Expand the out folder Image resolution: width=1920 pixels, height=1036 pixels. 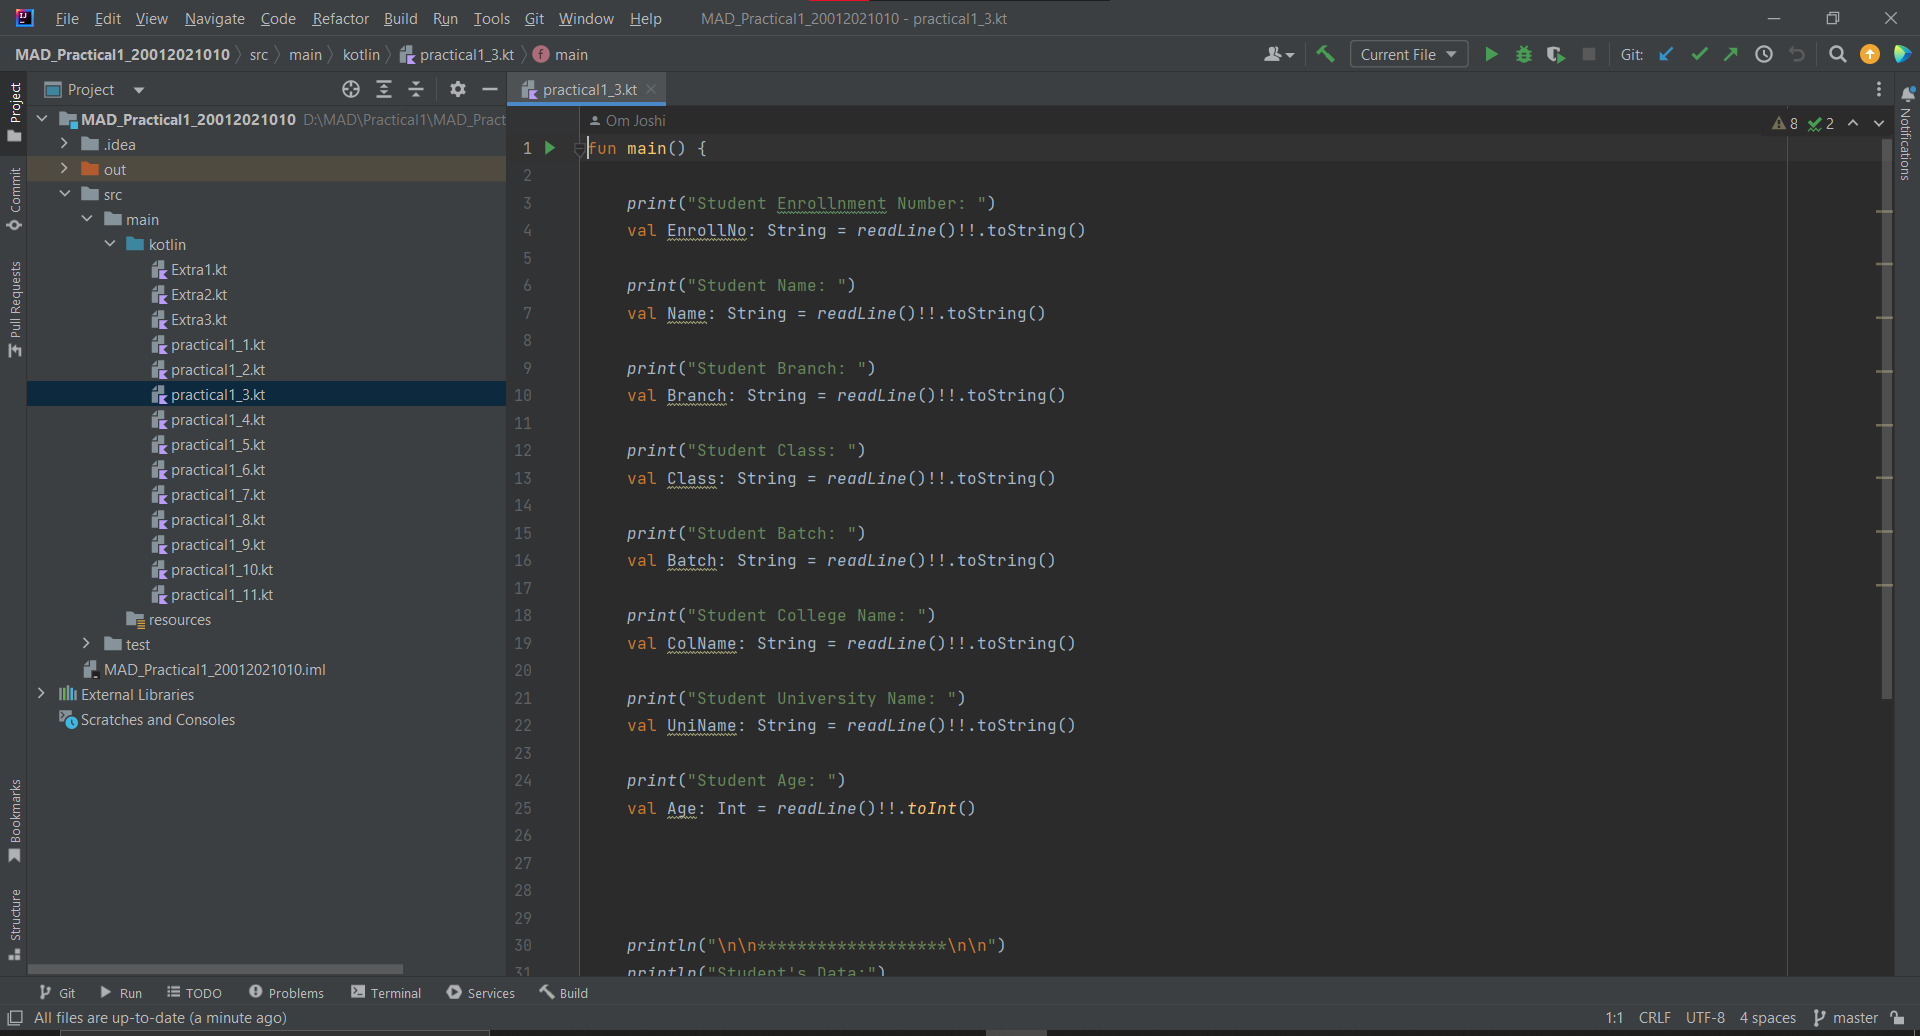point(64,169)
